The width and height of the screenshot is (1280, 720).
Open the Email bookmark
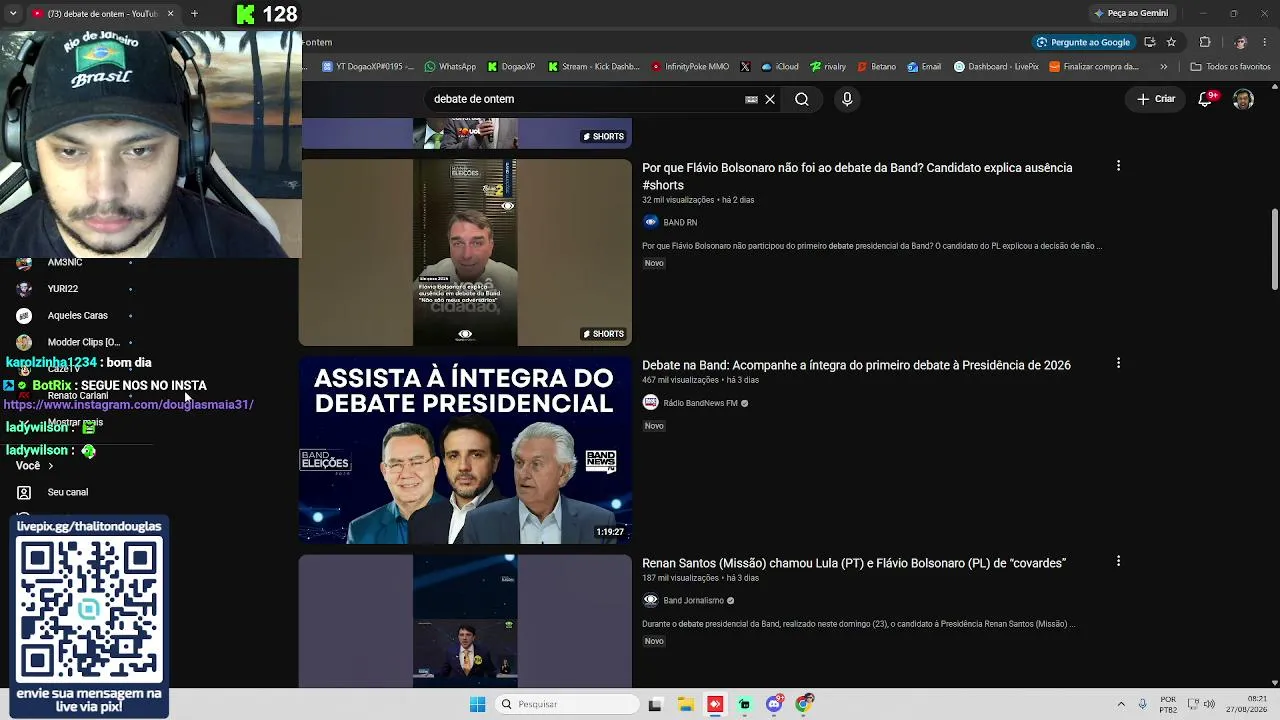[x=924, y=67]
